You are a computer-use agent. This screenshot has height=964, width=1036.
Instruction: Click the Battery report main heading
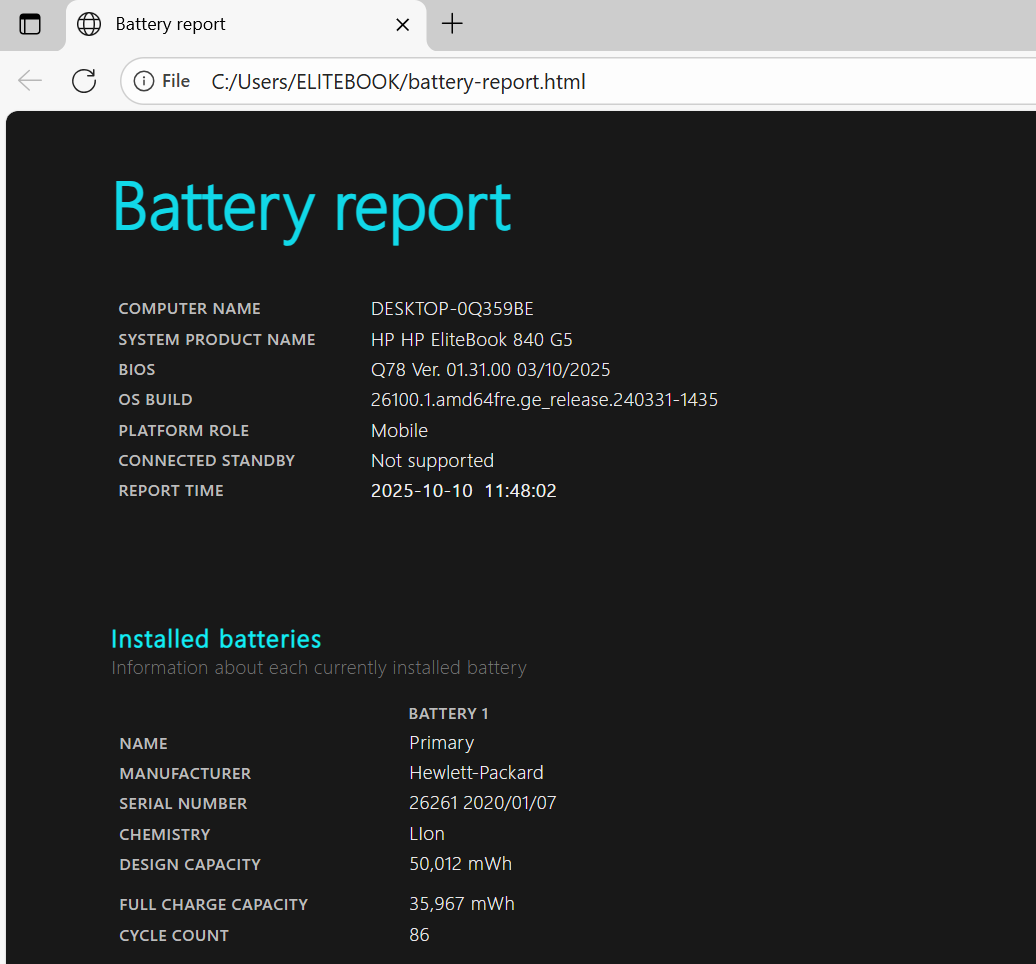pos(311,207)
